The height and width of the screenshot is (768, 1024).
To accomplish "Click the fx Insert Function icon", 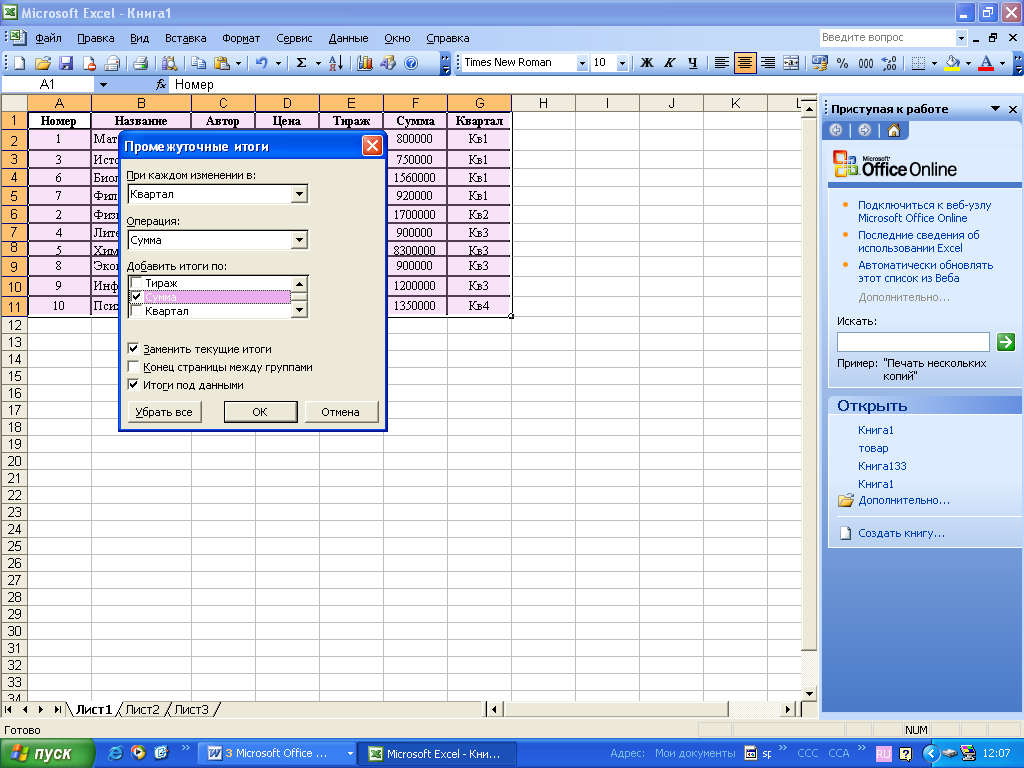I will click(161, 84).
